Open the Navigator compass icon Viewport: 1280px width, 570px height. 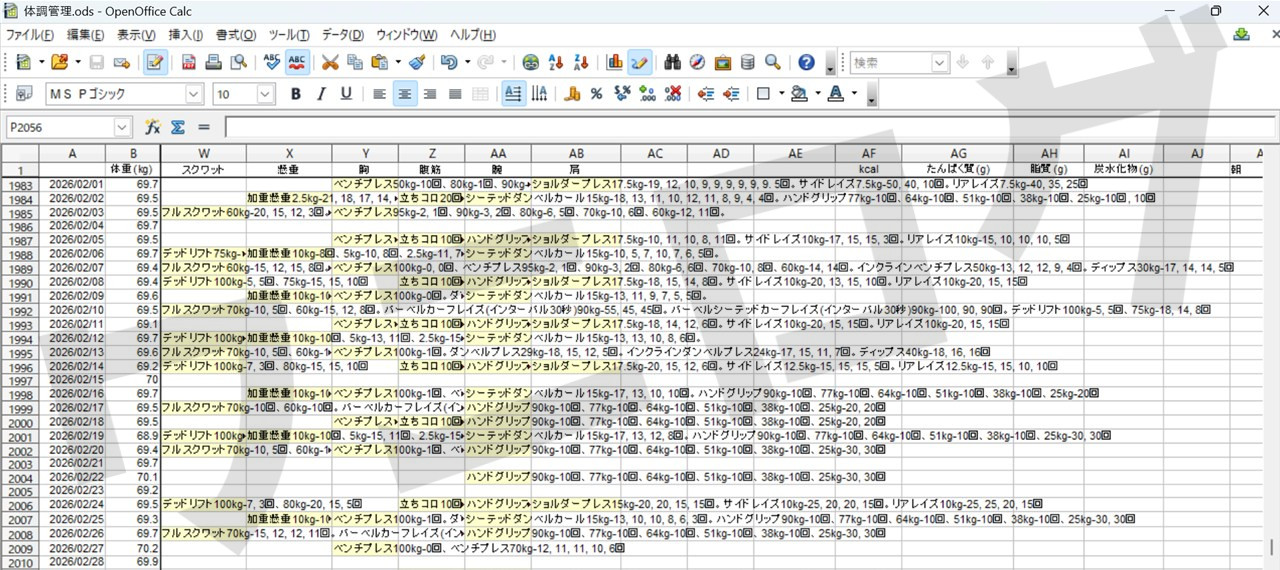coord(698,62)
